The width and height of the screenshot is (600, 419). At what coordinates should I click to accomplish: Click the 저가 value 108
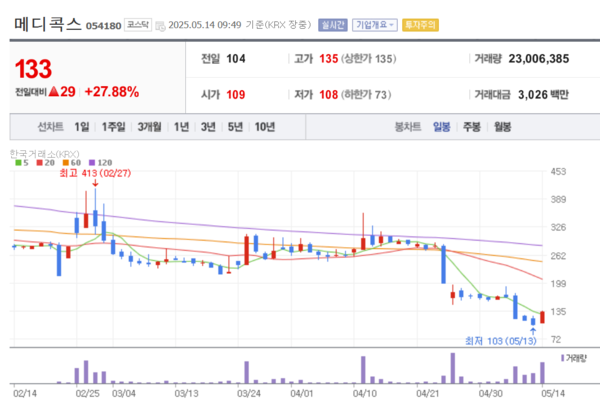[329, 95]
